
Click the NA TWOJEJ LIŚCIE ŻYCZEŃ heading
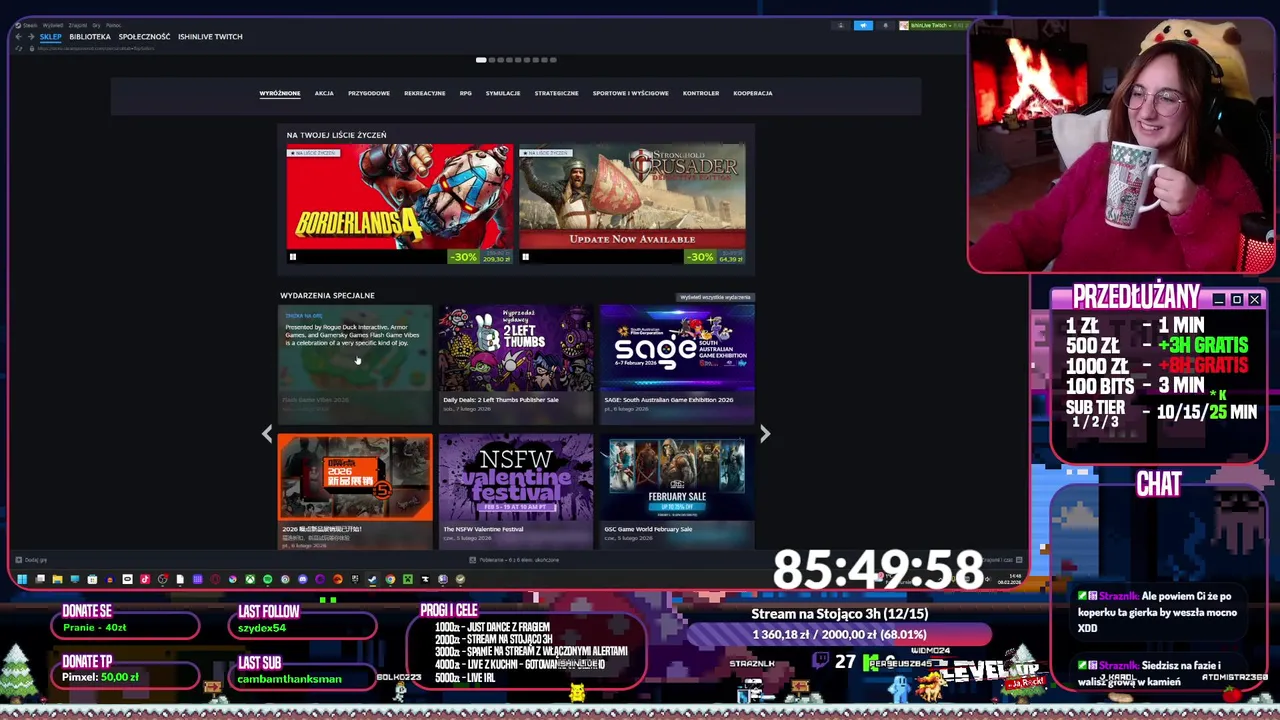pos(336,135)
